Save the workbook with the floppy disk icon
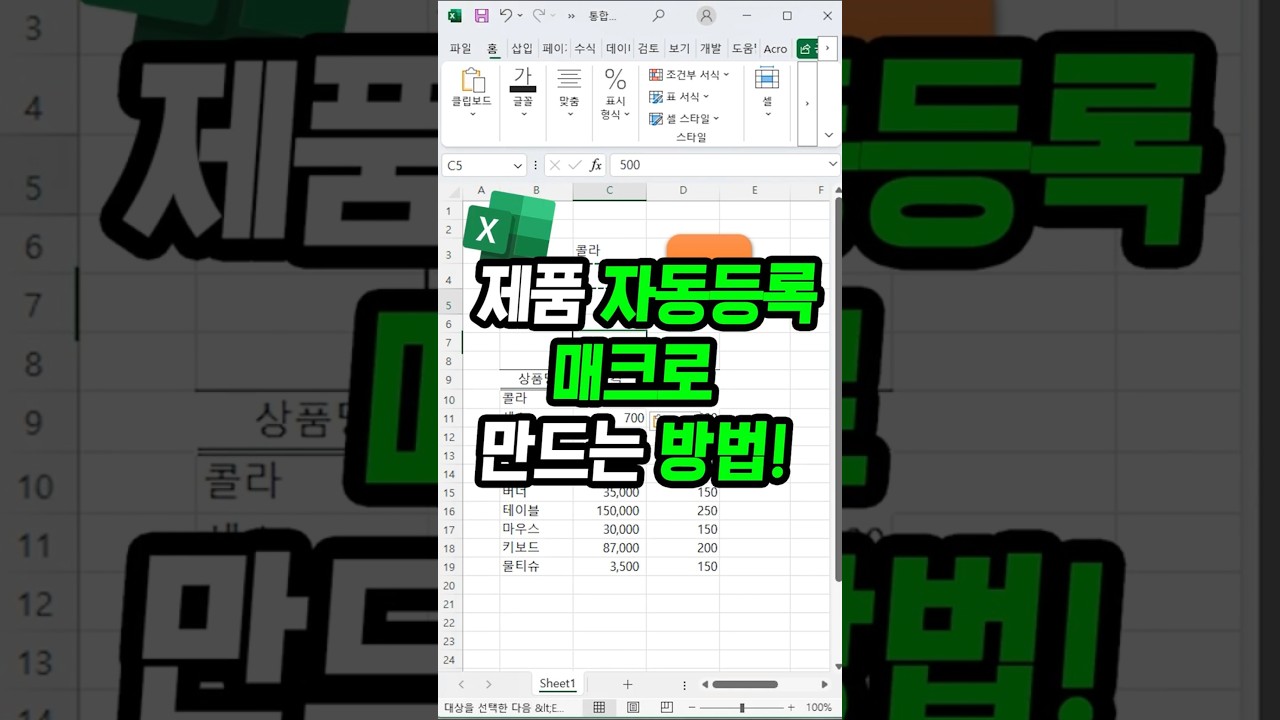The image size is (1280, 720). (481, 16)
